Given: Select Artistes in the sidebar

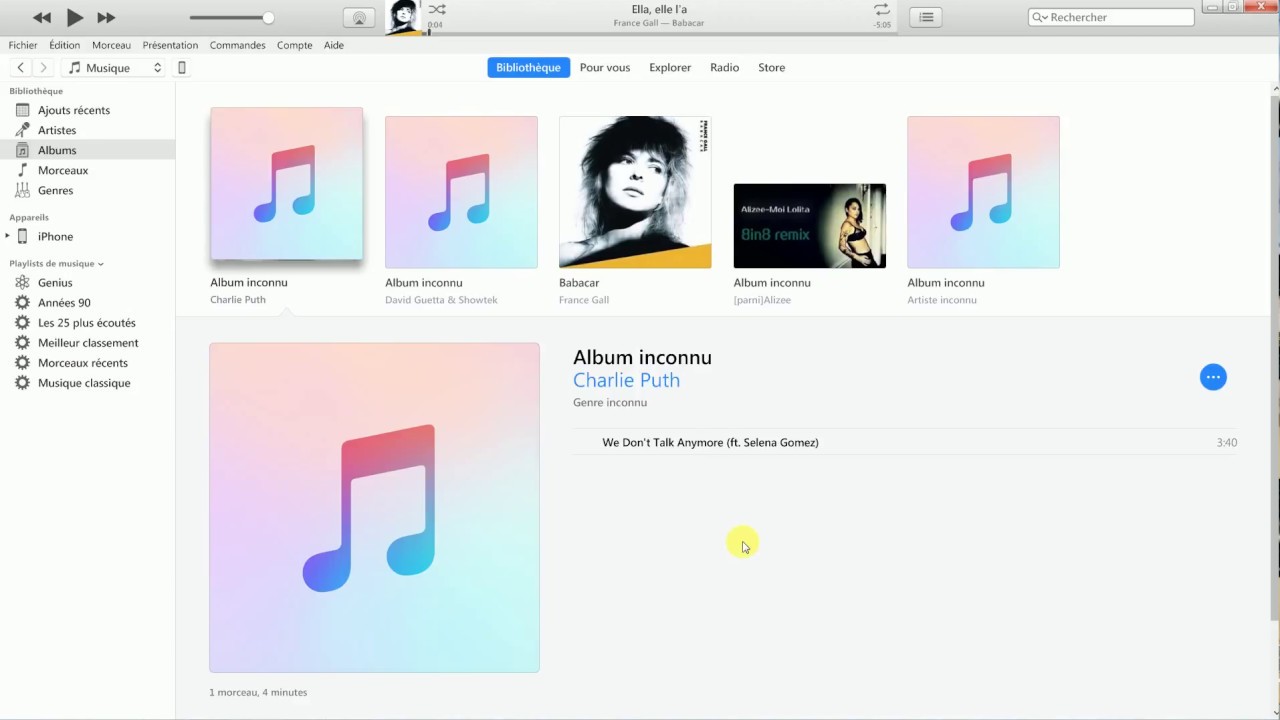Looking at the screenshot, I should [87, 130].
